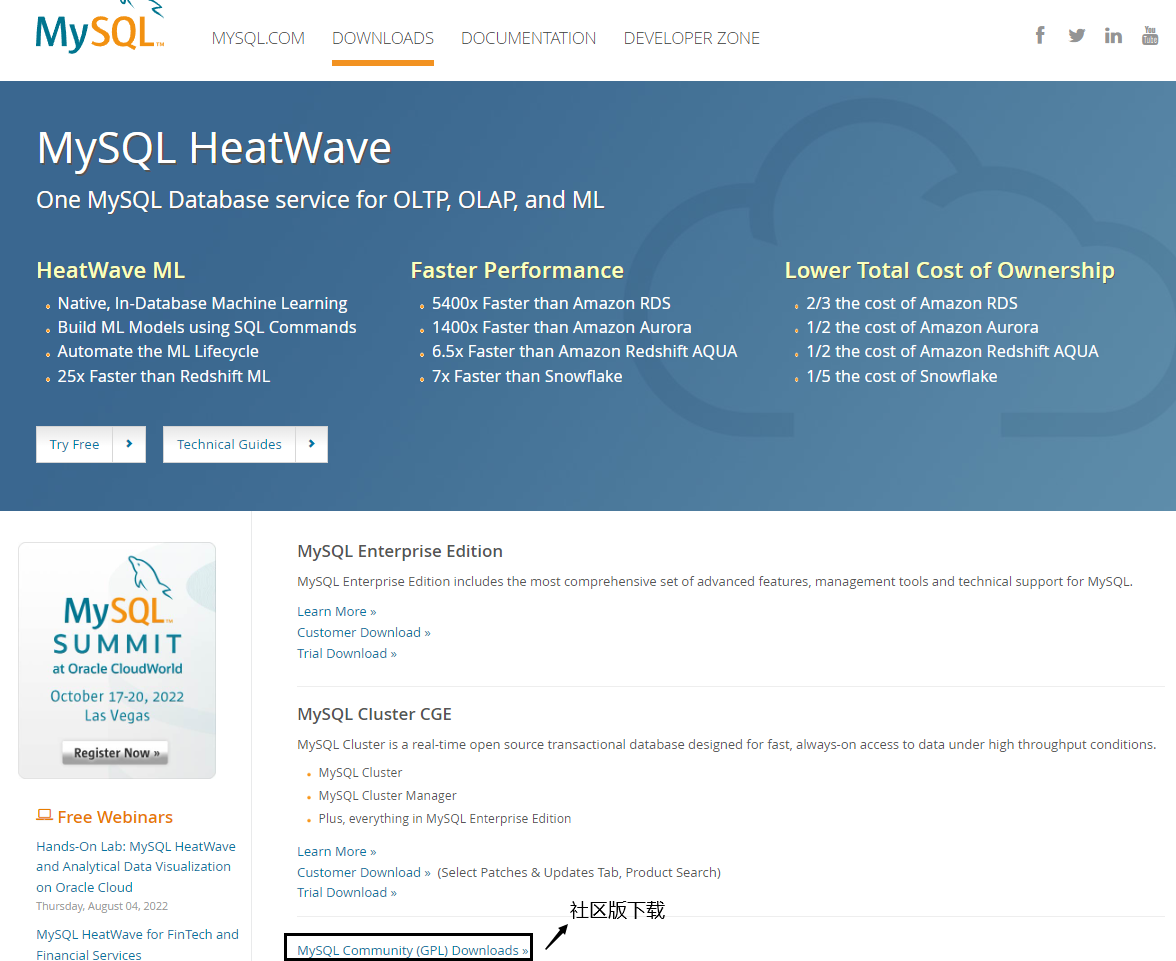Open Trial Download under MySQL Cluster CGE
Image resolution: width=1176 pixels, height=961 pixels.
click(346, 892)
